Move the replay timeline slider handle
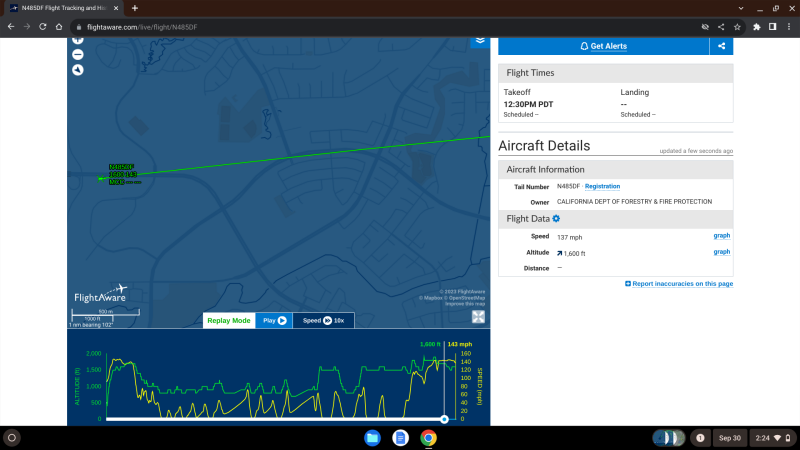The width and height of the screenshot is (800, 450). click(444, 419)
